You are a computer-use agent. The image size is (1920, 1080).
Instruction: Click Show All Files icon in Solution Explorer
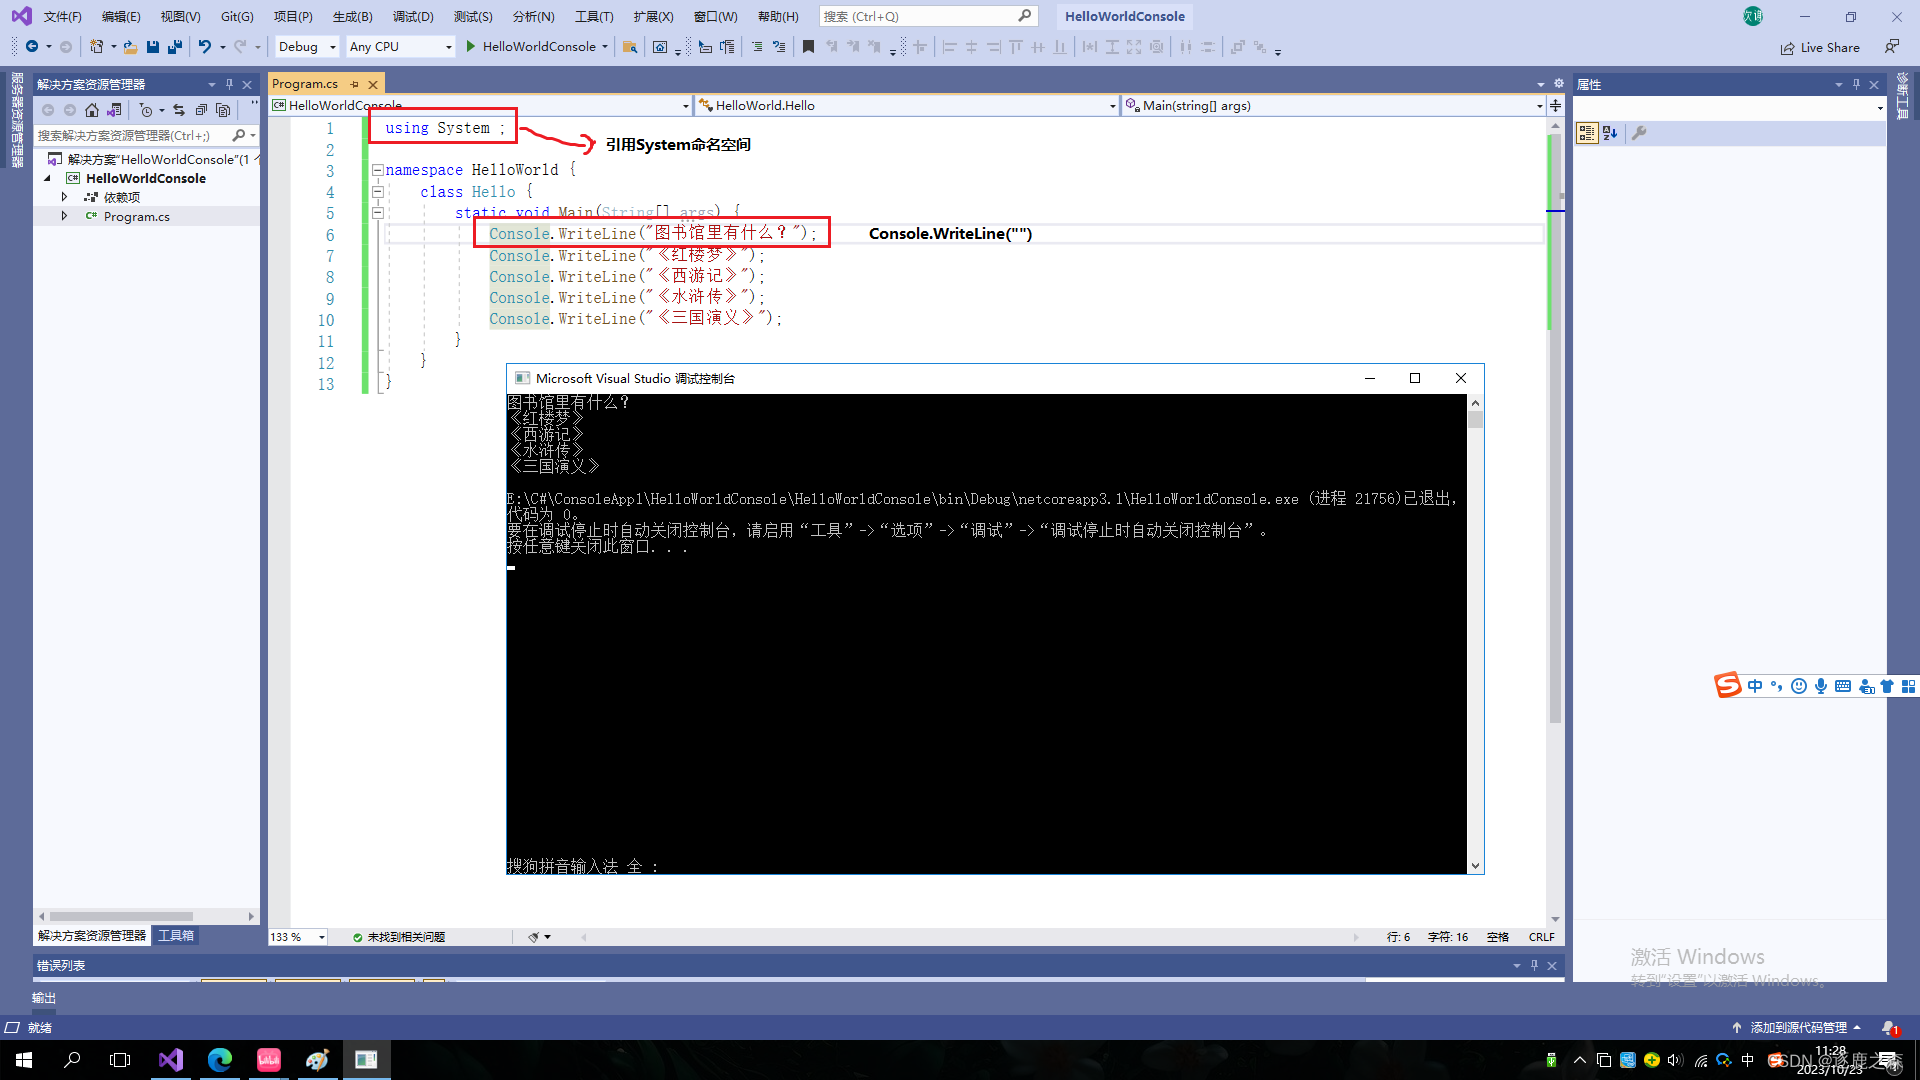223,110
